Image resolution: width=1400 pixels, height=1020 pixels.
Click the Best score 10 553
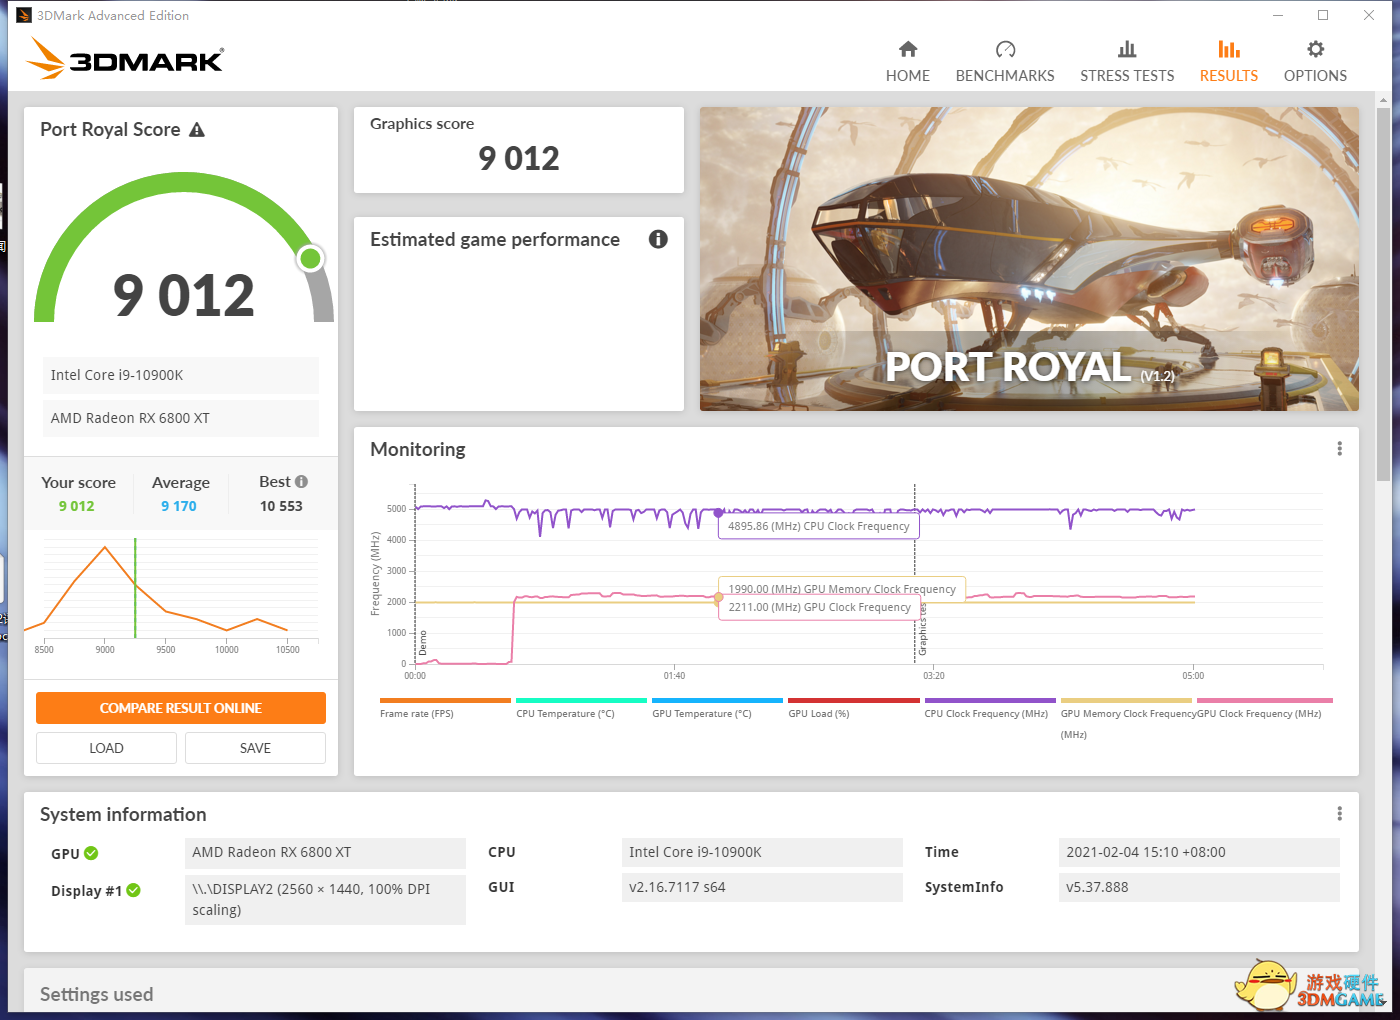281,506
